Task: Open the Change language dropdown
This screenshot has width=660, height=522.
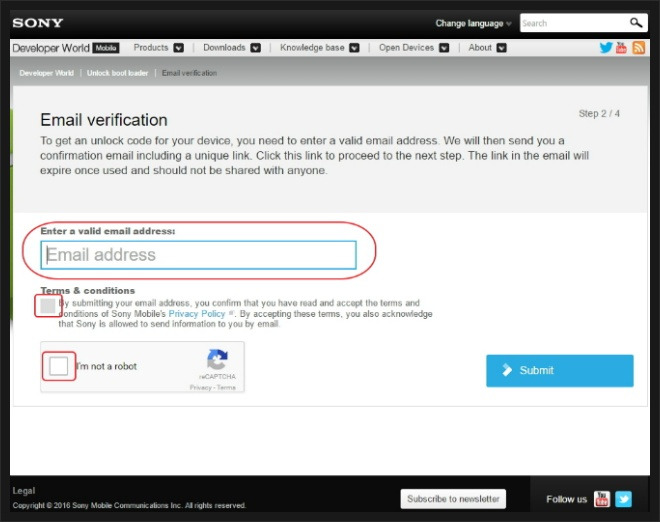Action: 473,24
